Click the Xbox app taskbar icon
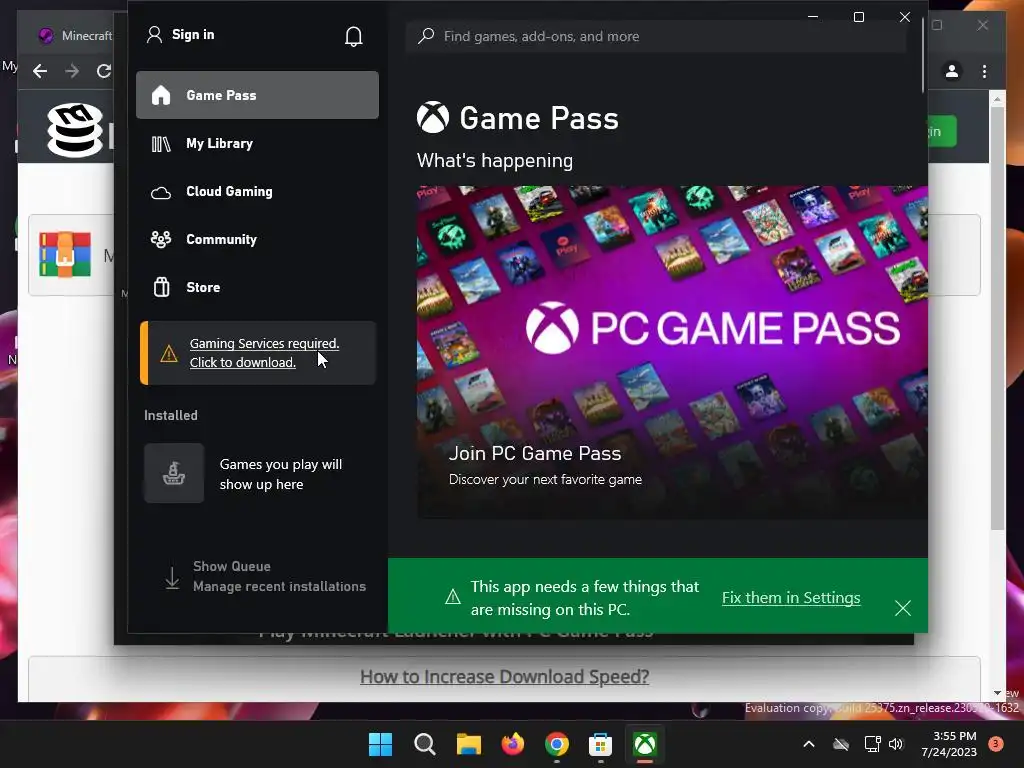Image resolution: width=1024 pixels, height=768 pixels. point(645,744)
